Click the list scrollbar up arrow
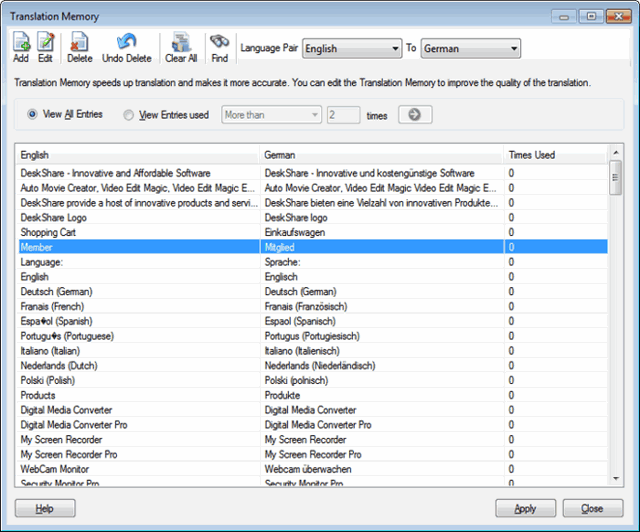 tap(616, 153)
